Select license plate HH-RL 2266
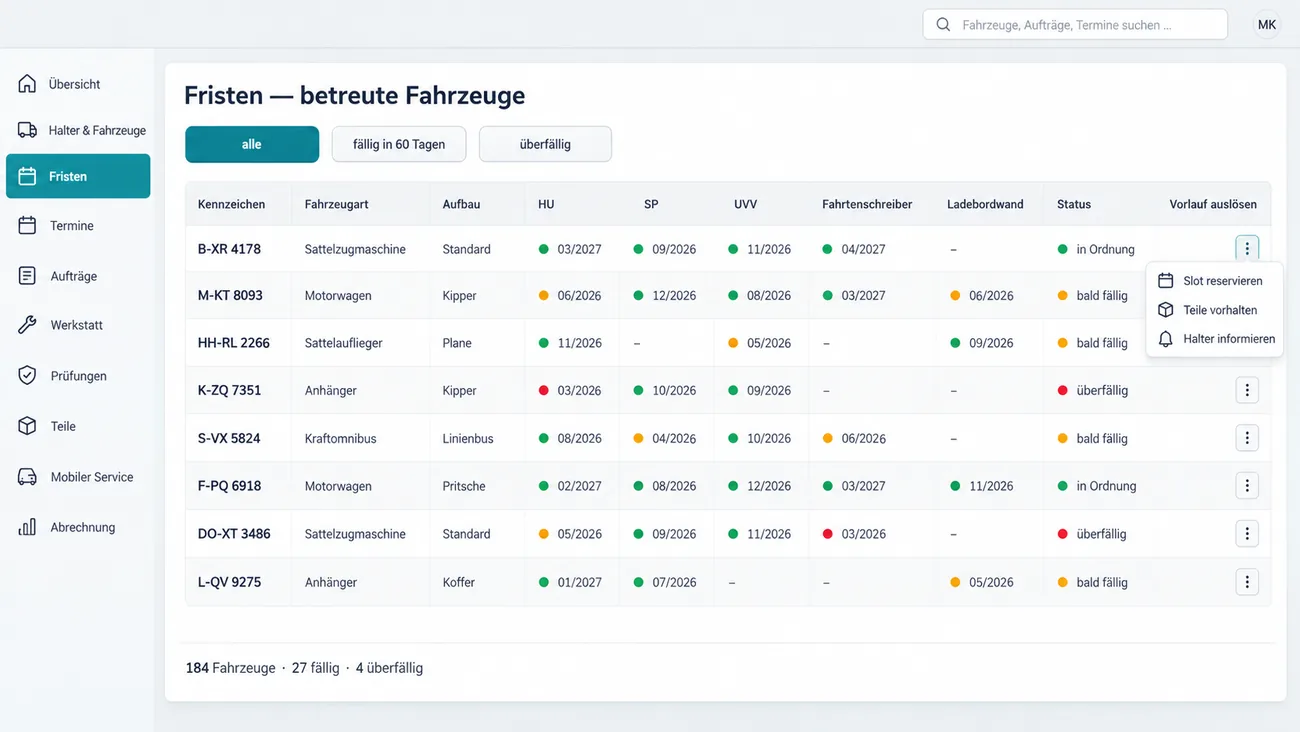Image resolution: width=1300 pixels, height=732 pixels. tap(234, 343)
